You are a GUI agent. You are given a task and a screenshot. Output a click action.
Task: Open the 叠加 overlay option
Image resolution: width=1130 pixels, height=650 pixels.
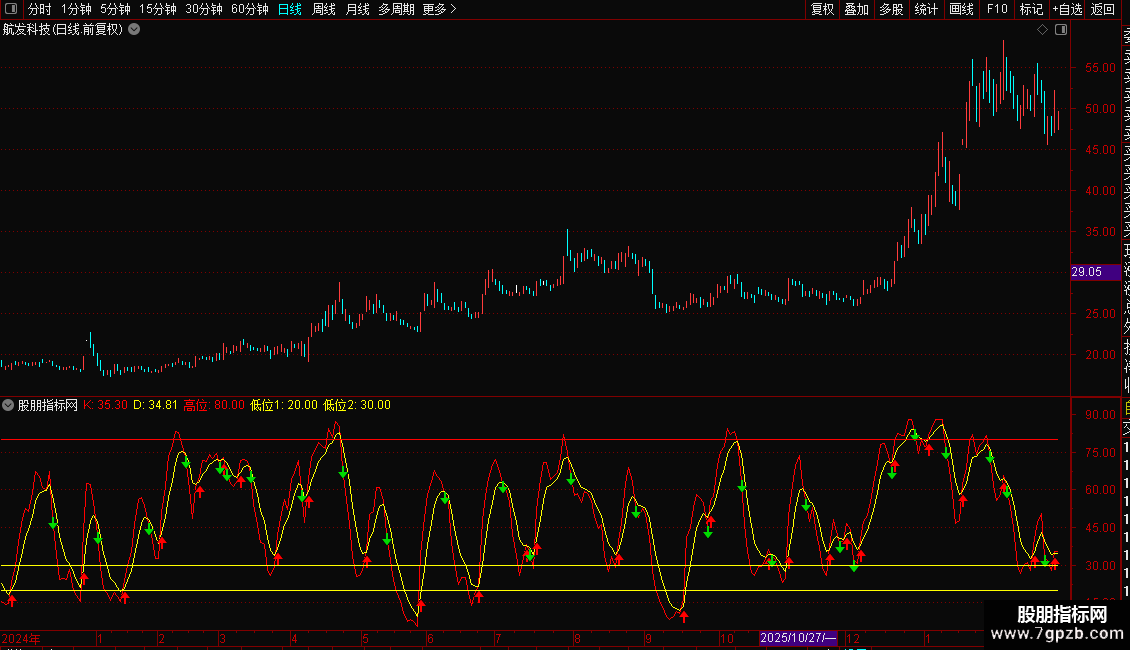(856, 10)
